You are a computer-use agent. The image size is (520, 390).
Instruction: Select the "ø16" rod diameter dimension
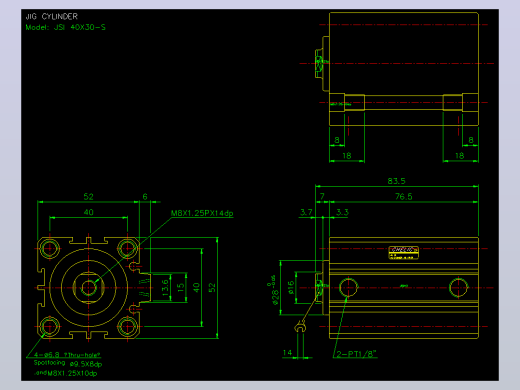click(x=291, y=287)
